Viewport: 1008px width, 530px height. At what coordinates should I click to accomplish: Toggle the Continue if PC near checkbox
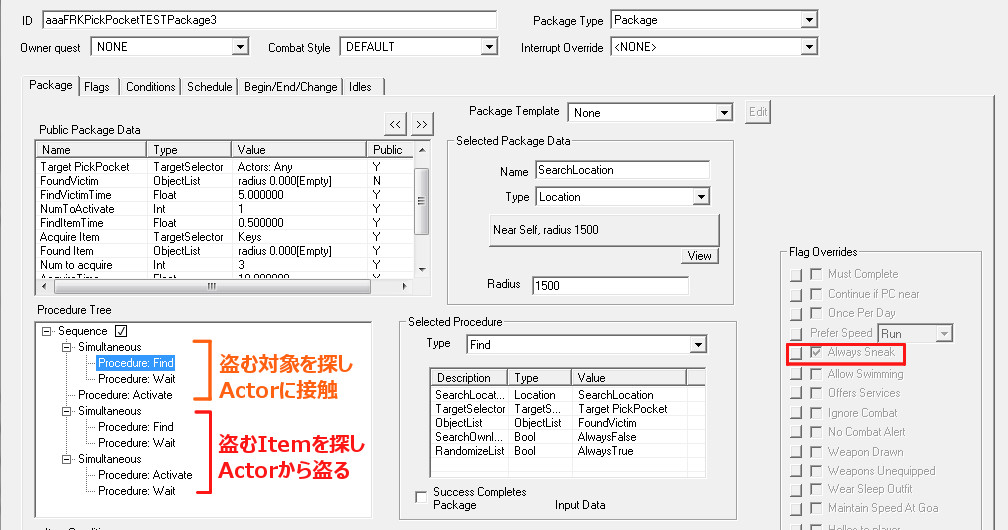click(816, 294)
